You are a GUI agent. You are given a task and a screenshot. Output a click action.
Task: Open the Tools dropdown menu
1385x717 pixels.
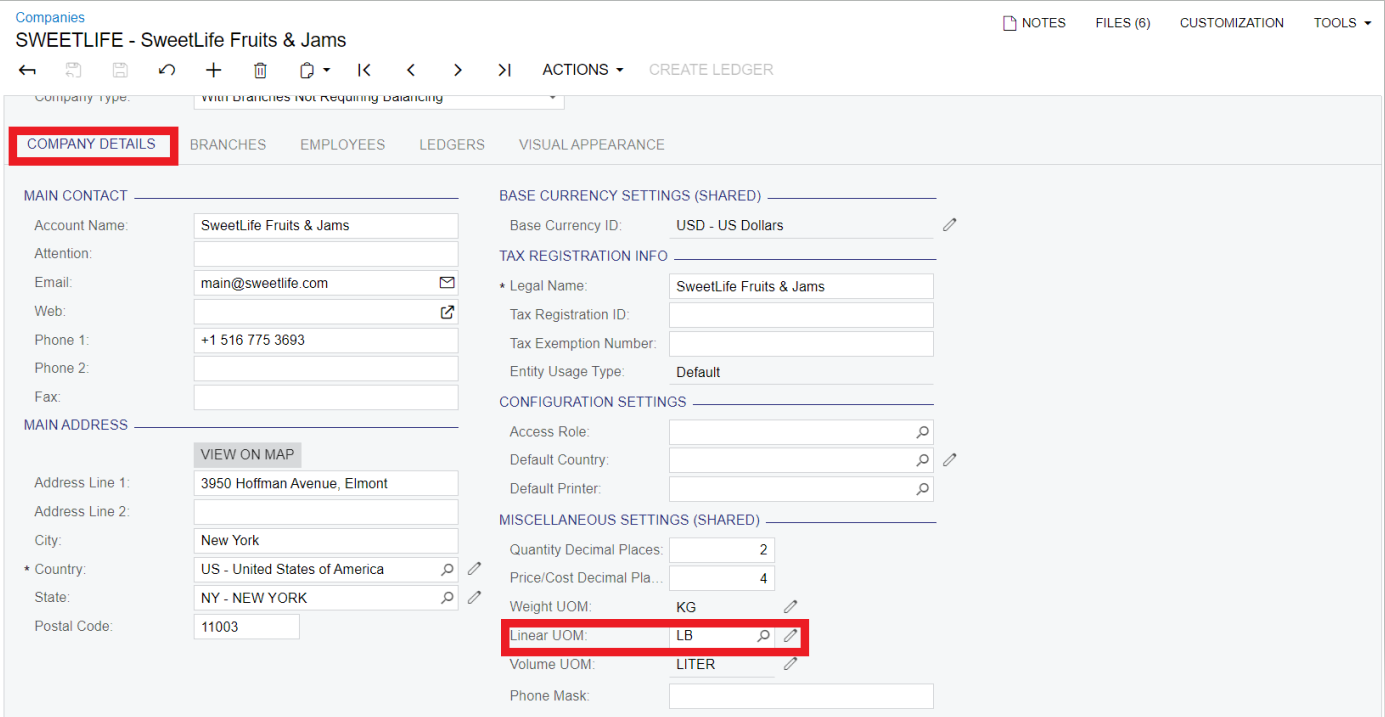tap(1341, 23)
